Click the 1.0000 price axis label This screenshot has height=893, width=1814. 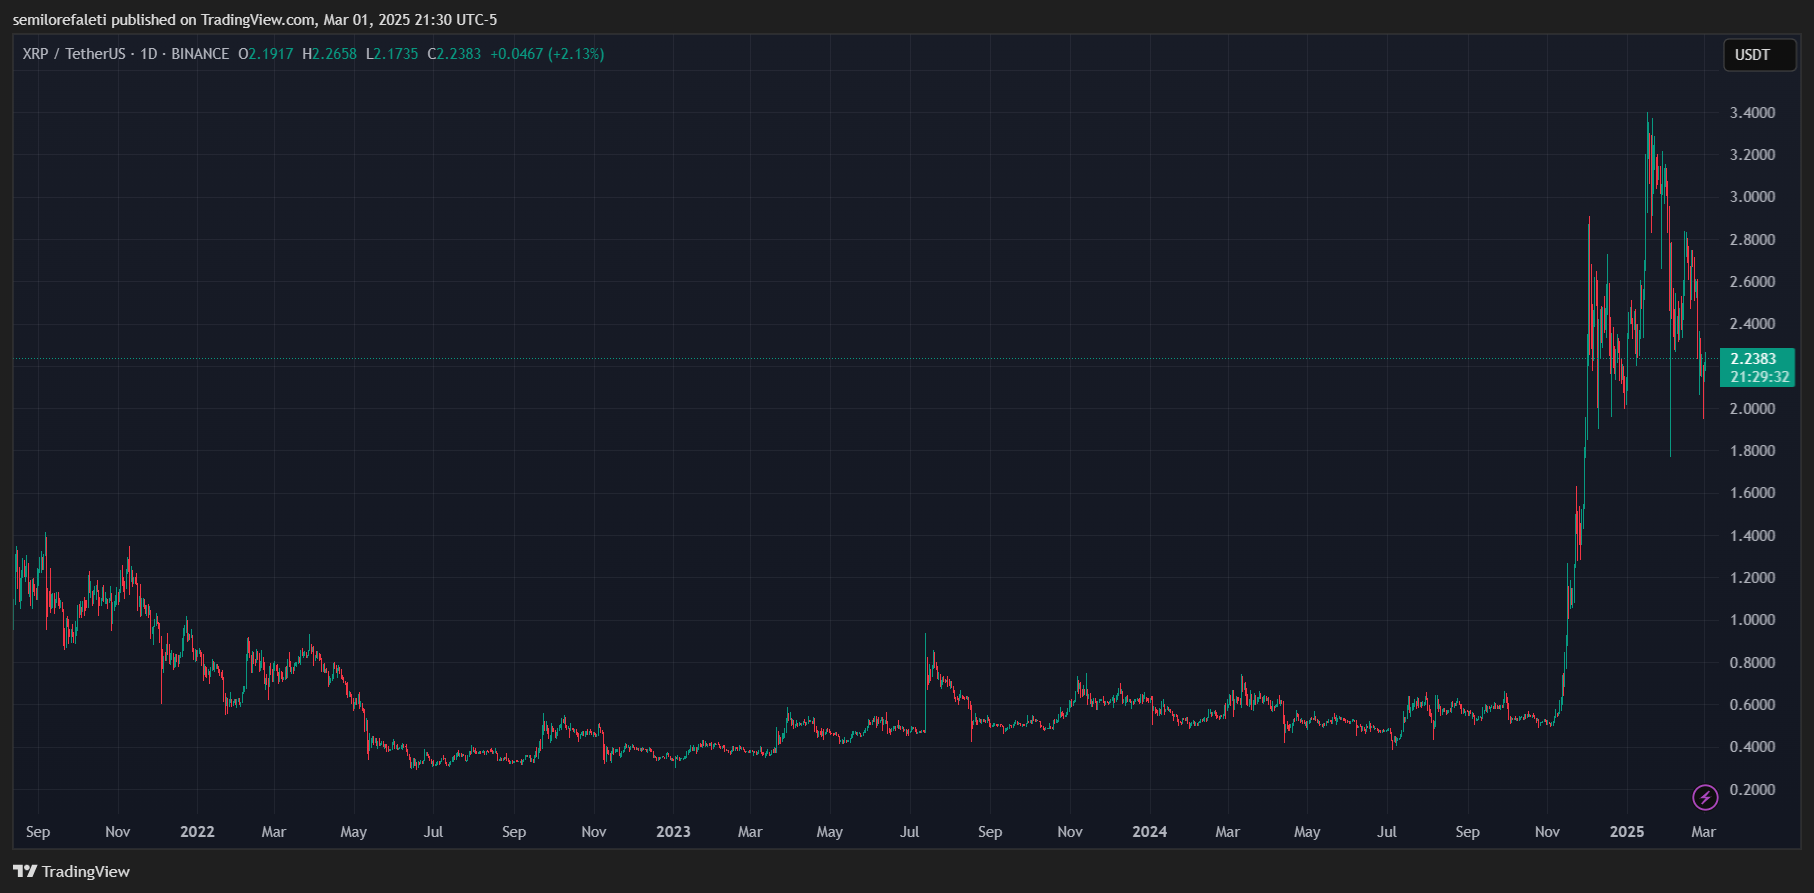(1753, 620)
